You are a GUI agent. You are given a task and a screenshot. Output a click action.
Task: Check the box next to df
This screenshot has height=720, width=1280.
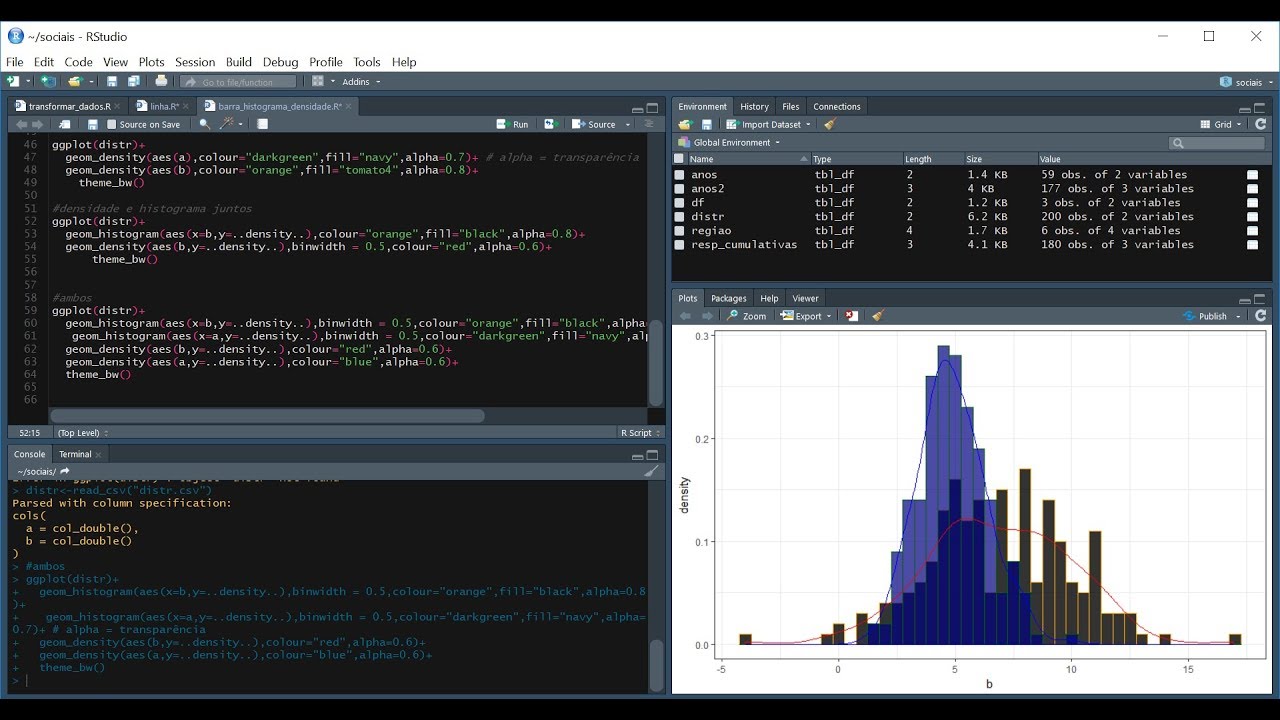point(679,203)
